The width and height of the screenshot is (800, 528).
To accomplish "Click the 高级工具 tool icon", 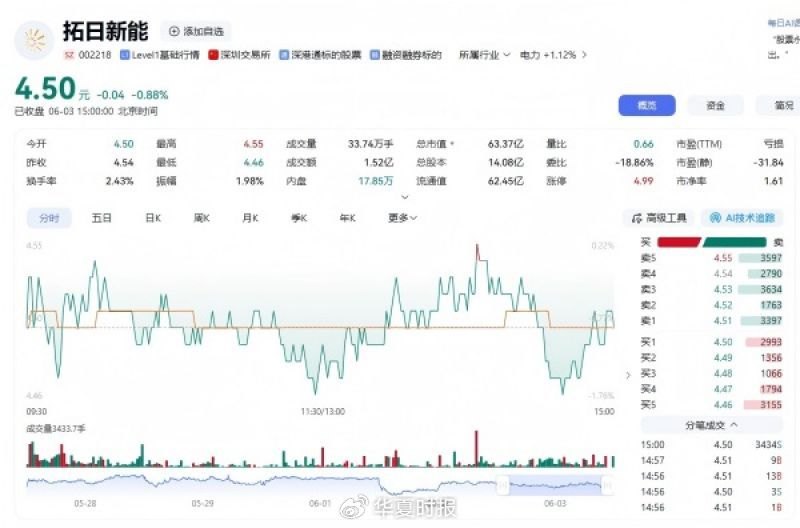I will [637, 218].
